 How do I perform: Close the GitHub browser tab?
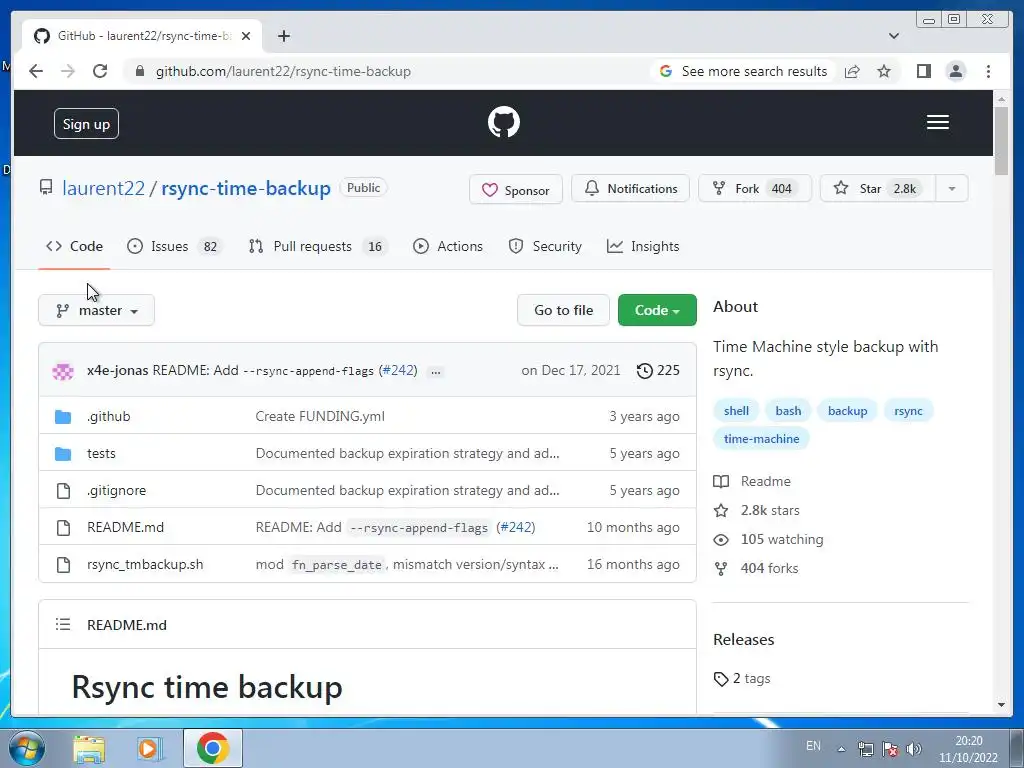246,36
